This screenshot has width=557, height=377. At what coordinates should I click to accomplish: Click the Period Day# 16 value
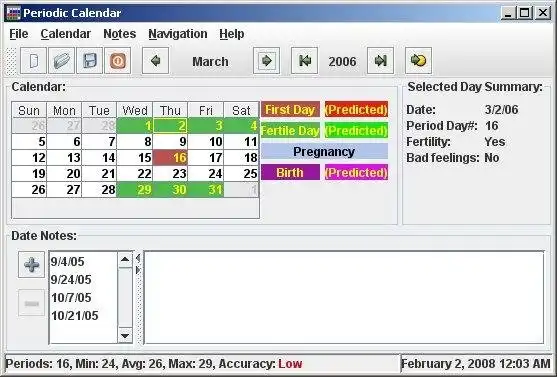492,126
